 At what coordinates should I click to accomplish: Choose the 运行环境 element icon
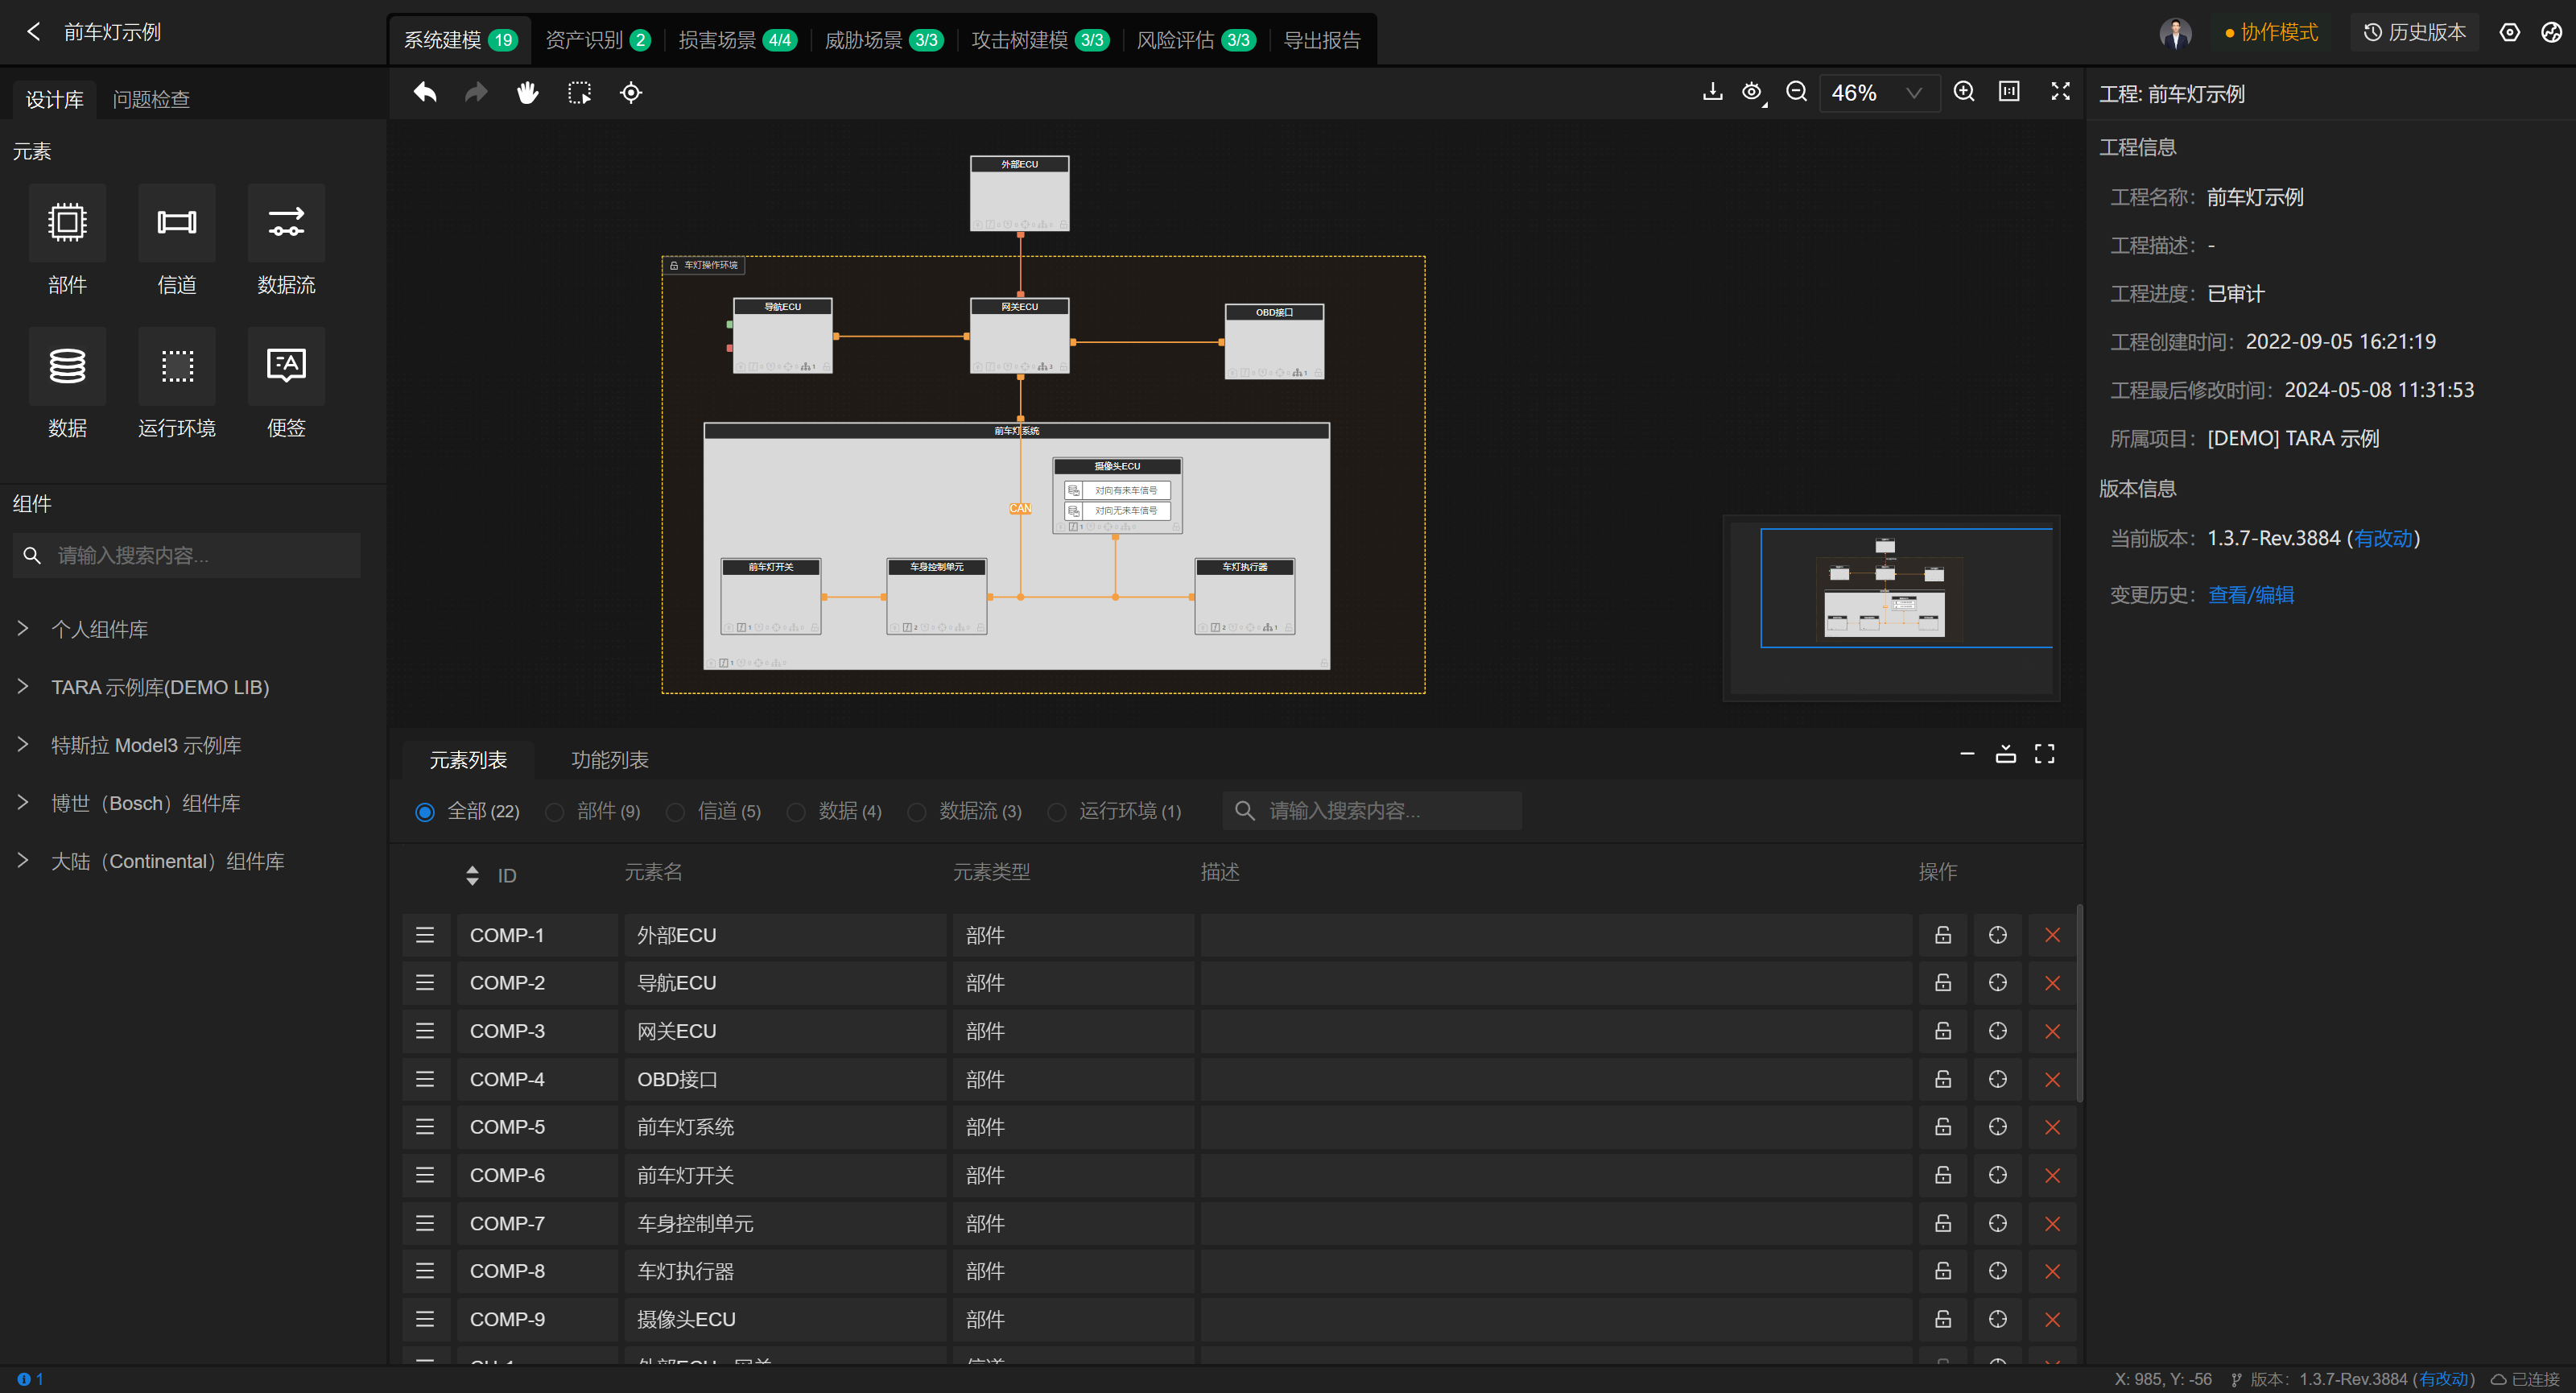[177, 365]
